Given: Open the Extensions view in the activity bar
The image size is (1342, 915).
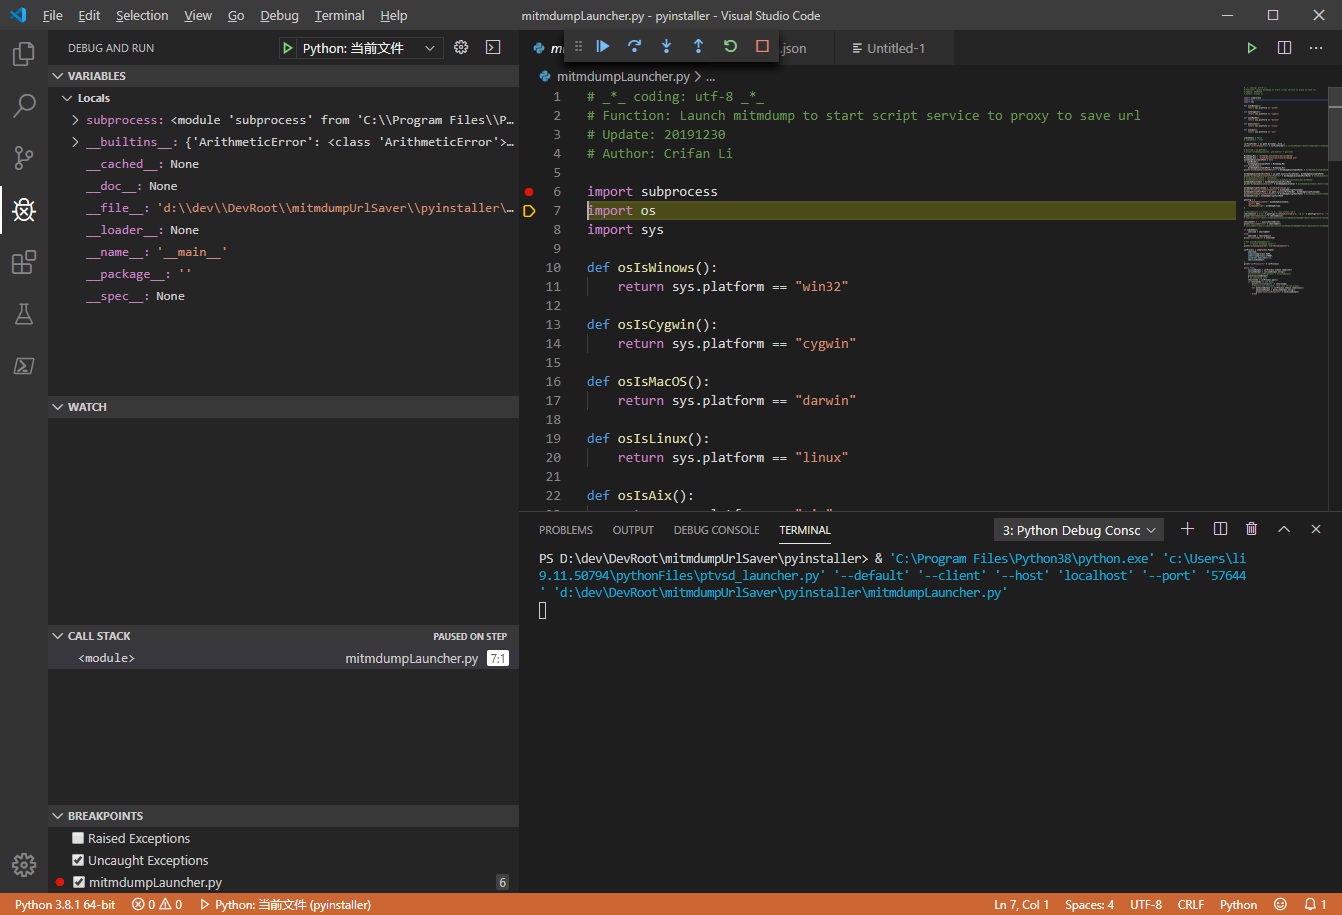Looking at the screenshot, I should 24,263.
